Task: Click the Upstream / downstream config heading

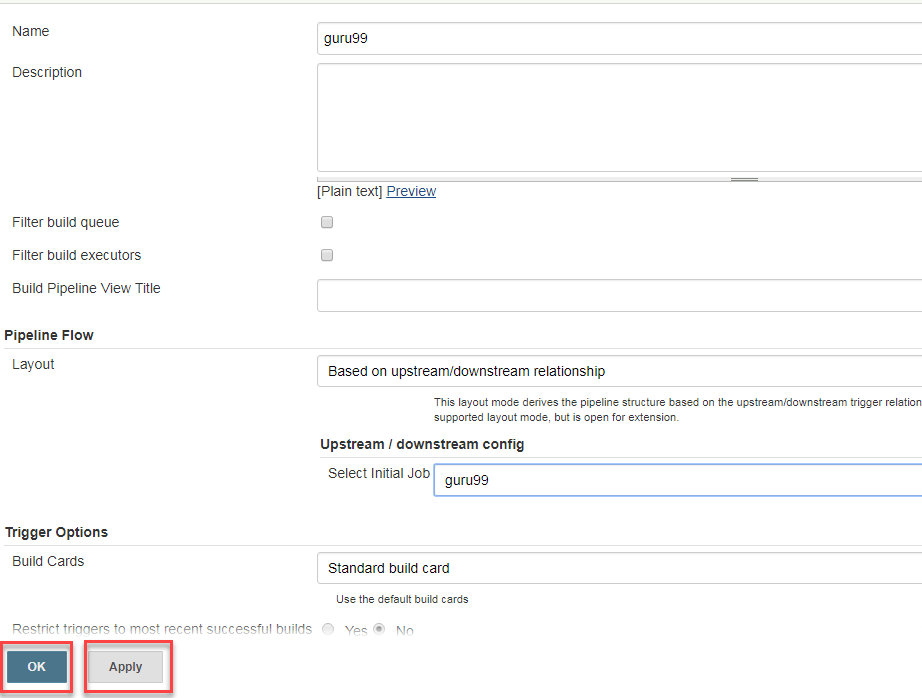Action: click(422, 444)
